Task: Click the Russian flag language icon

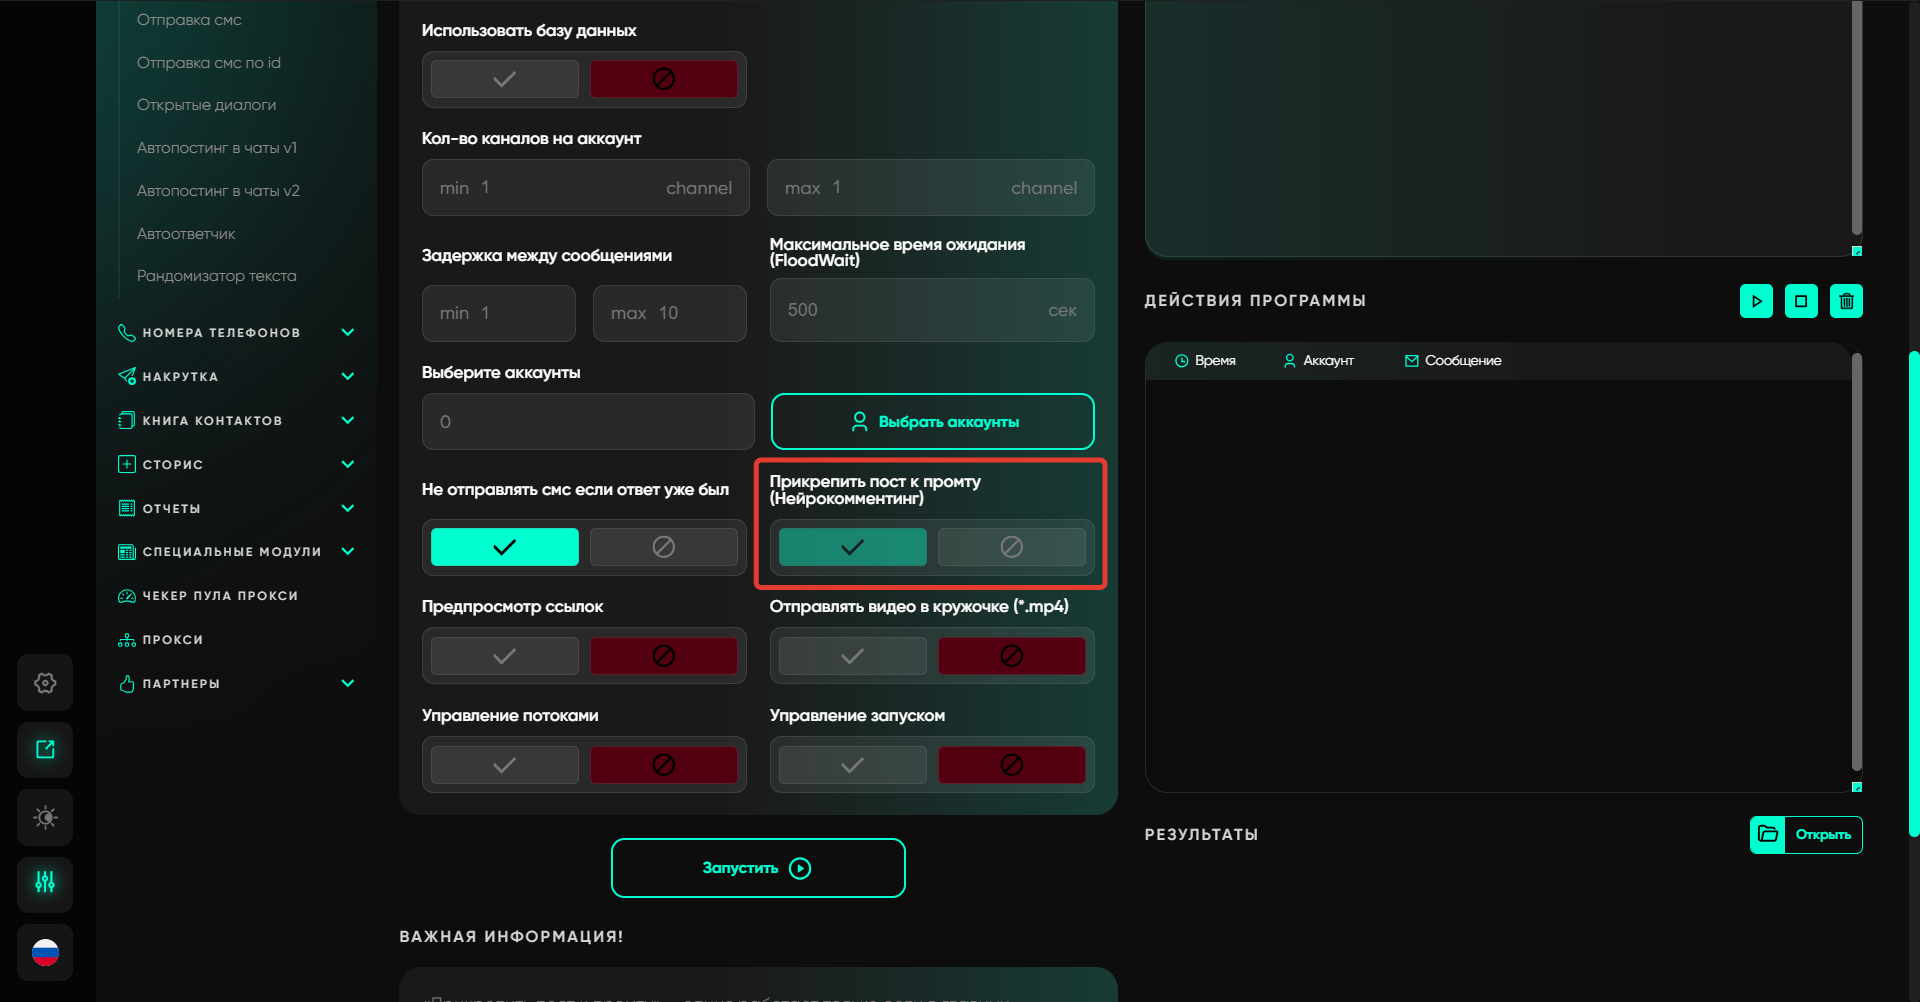Action: (45, 952)
